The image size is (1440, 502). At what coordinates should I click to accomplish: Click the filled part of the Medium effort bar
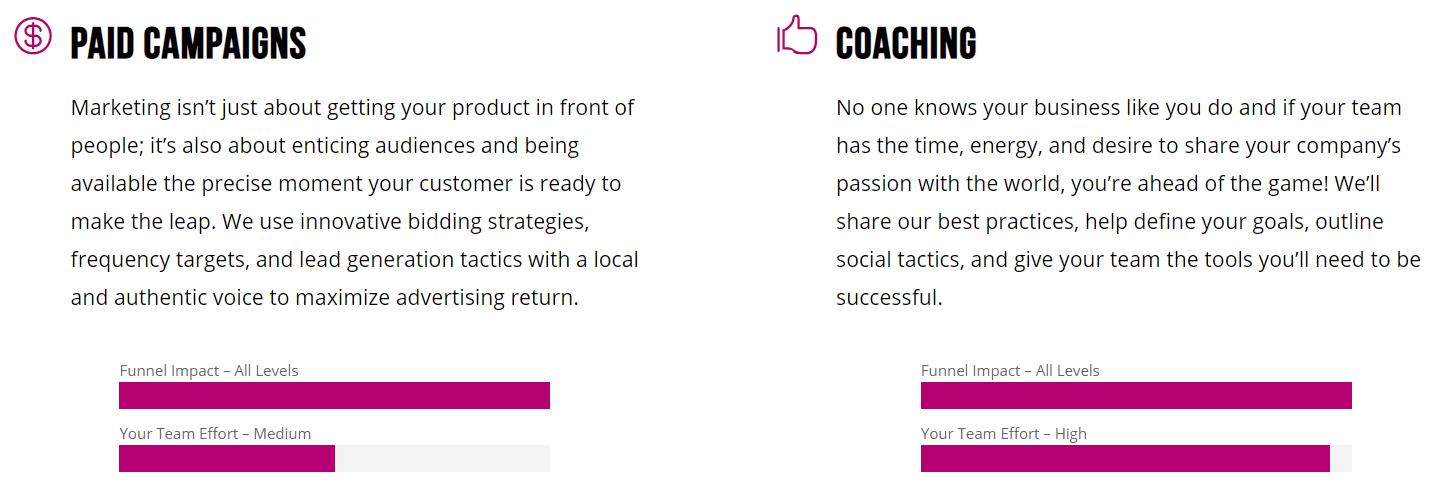(x=226, y=458)
